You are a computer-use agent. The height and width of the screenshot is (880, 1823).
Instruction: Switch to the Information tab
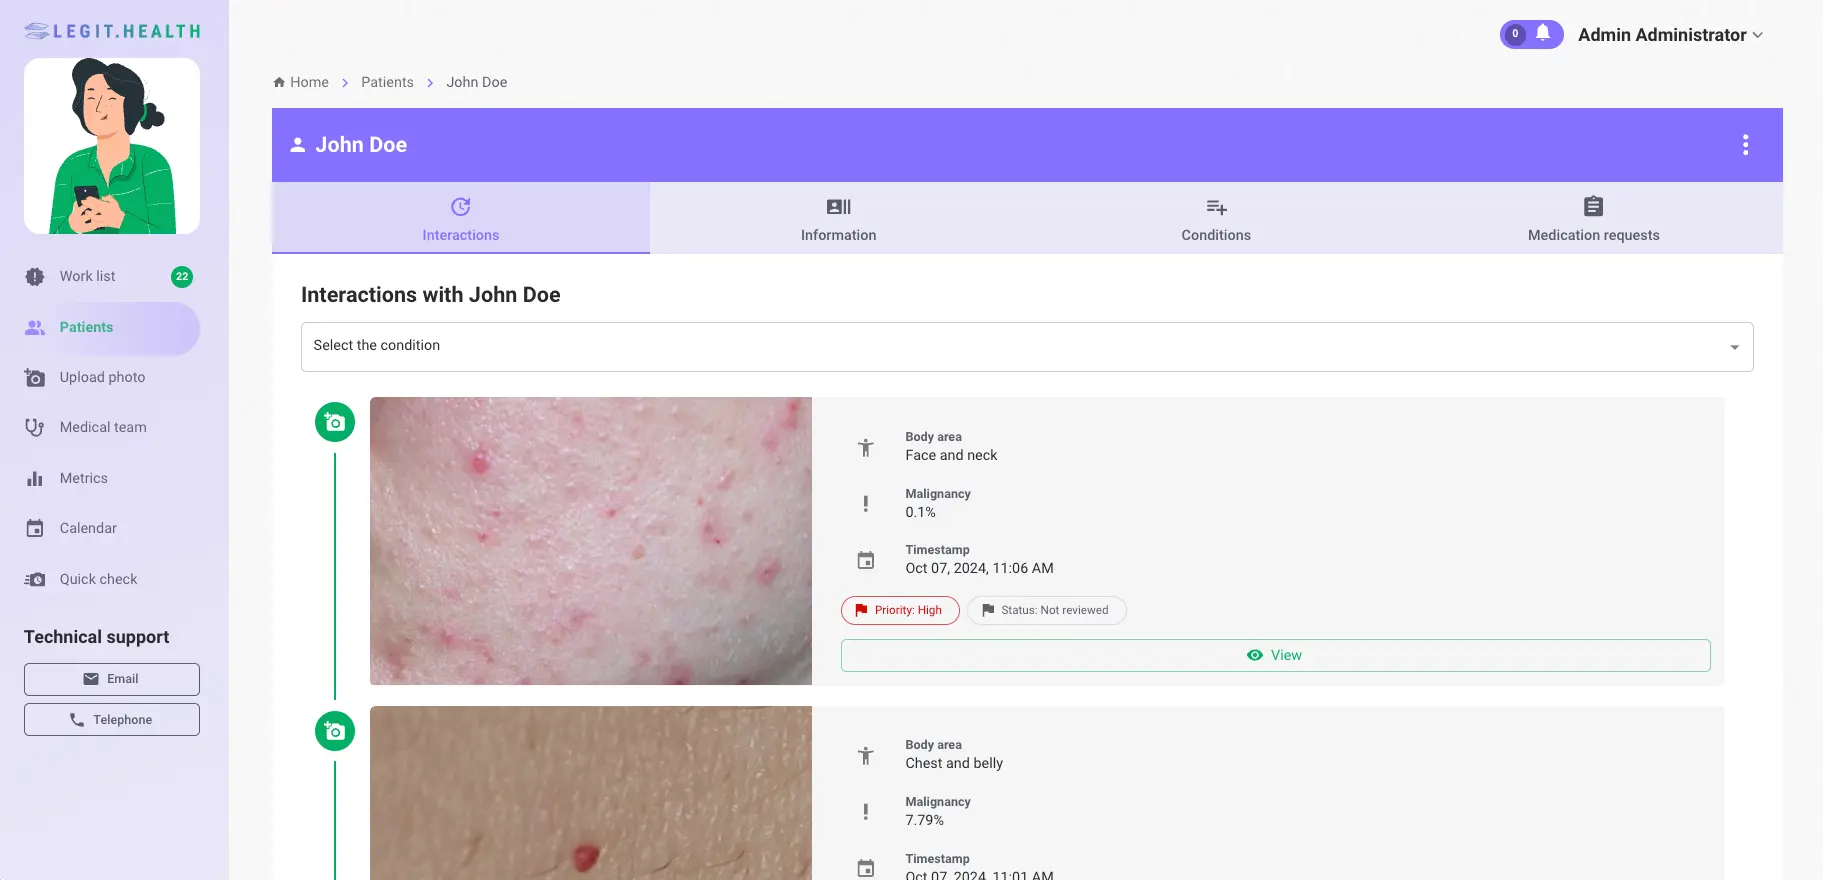click(x=838, y=219)
